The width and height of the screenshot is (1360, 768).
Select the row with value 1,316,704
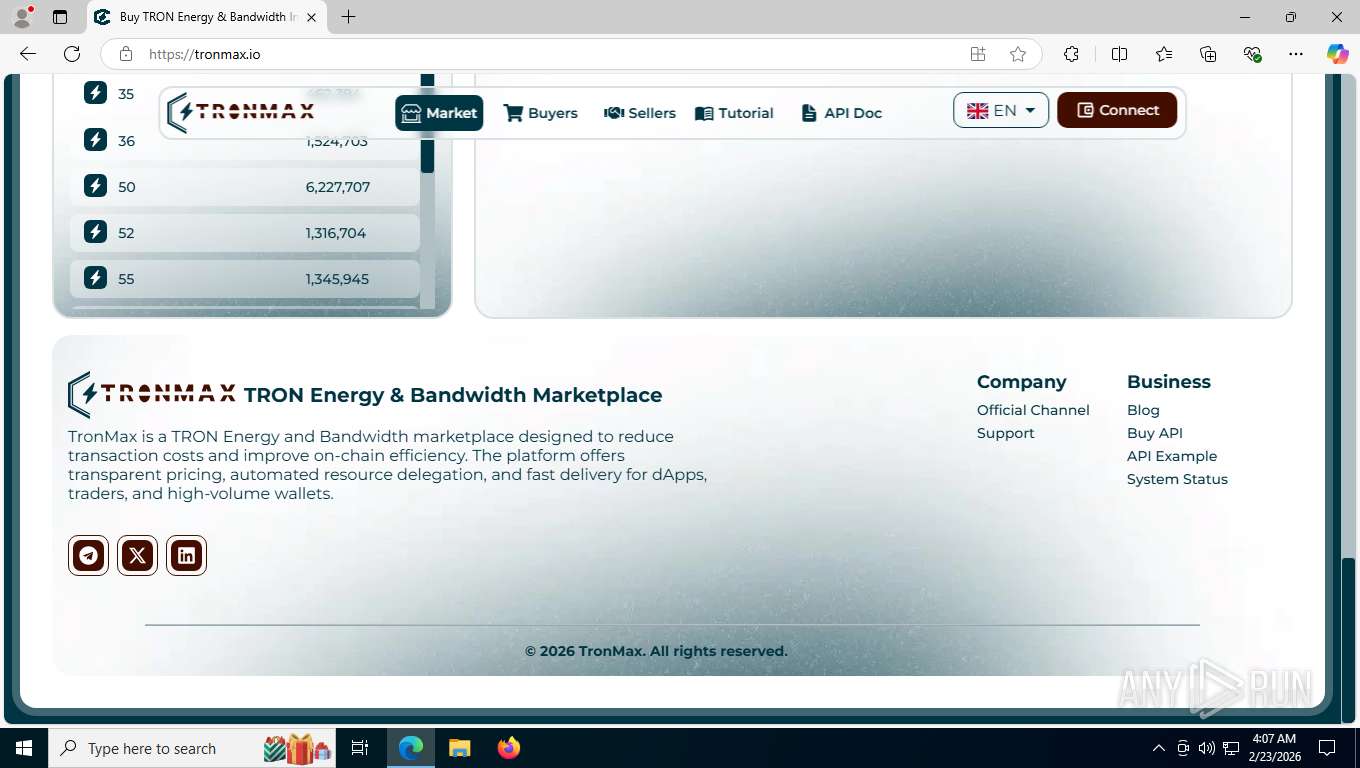pyautogui.click(x=245, y=233)
